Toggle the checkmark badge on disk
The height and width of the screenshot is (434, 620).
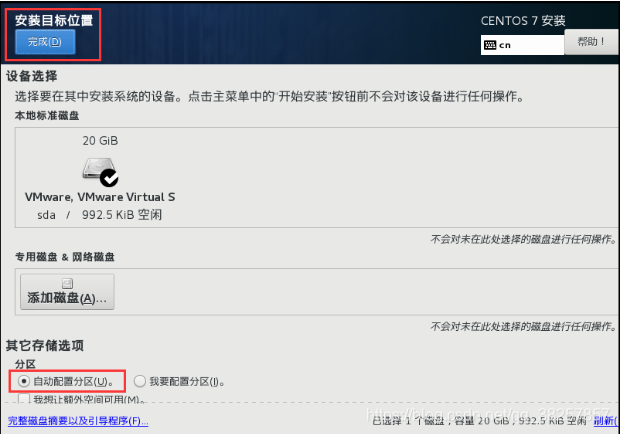pos(109,178)
